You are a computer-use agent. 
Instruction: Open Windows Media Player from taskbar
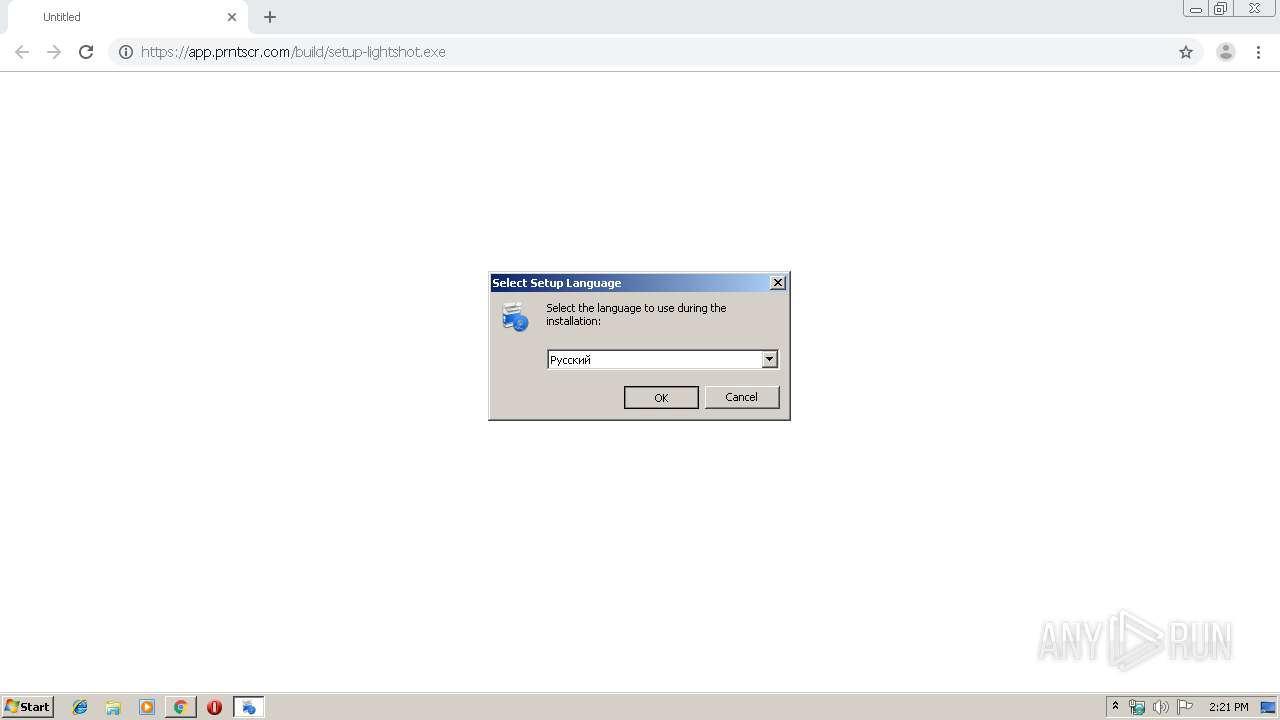coord(147,707)
